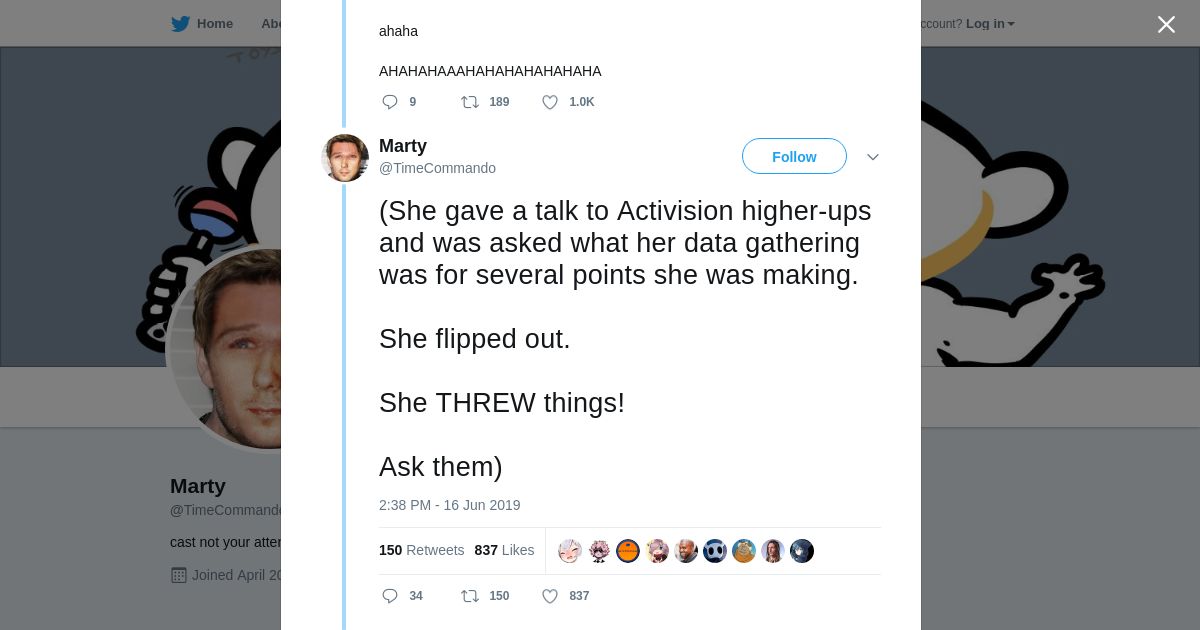This screenshot has height=630, width=1200.
Task: Follow Marty @TimeCommando
Action: tap(794, 157)
